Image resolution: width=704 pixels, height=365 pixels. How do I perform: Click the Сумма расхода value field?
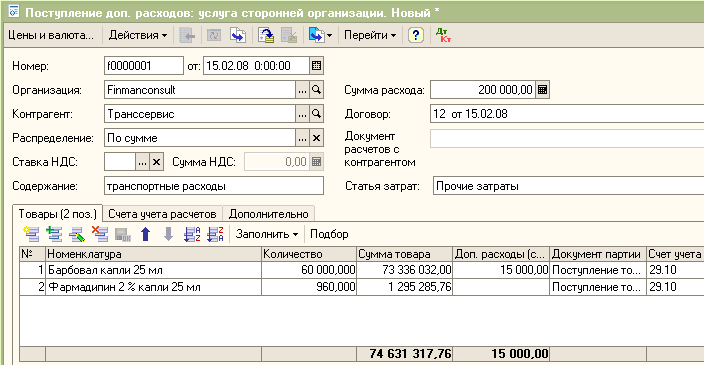click(x=483, y=90)
